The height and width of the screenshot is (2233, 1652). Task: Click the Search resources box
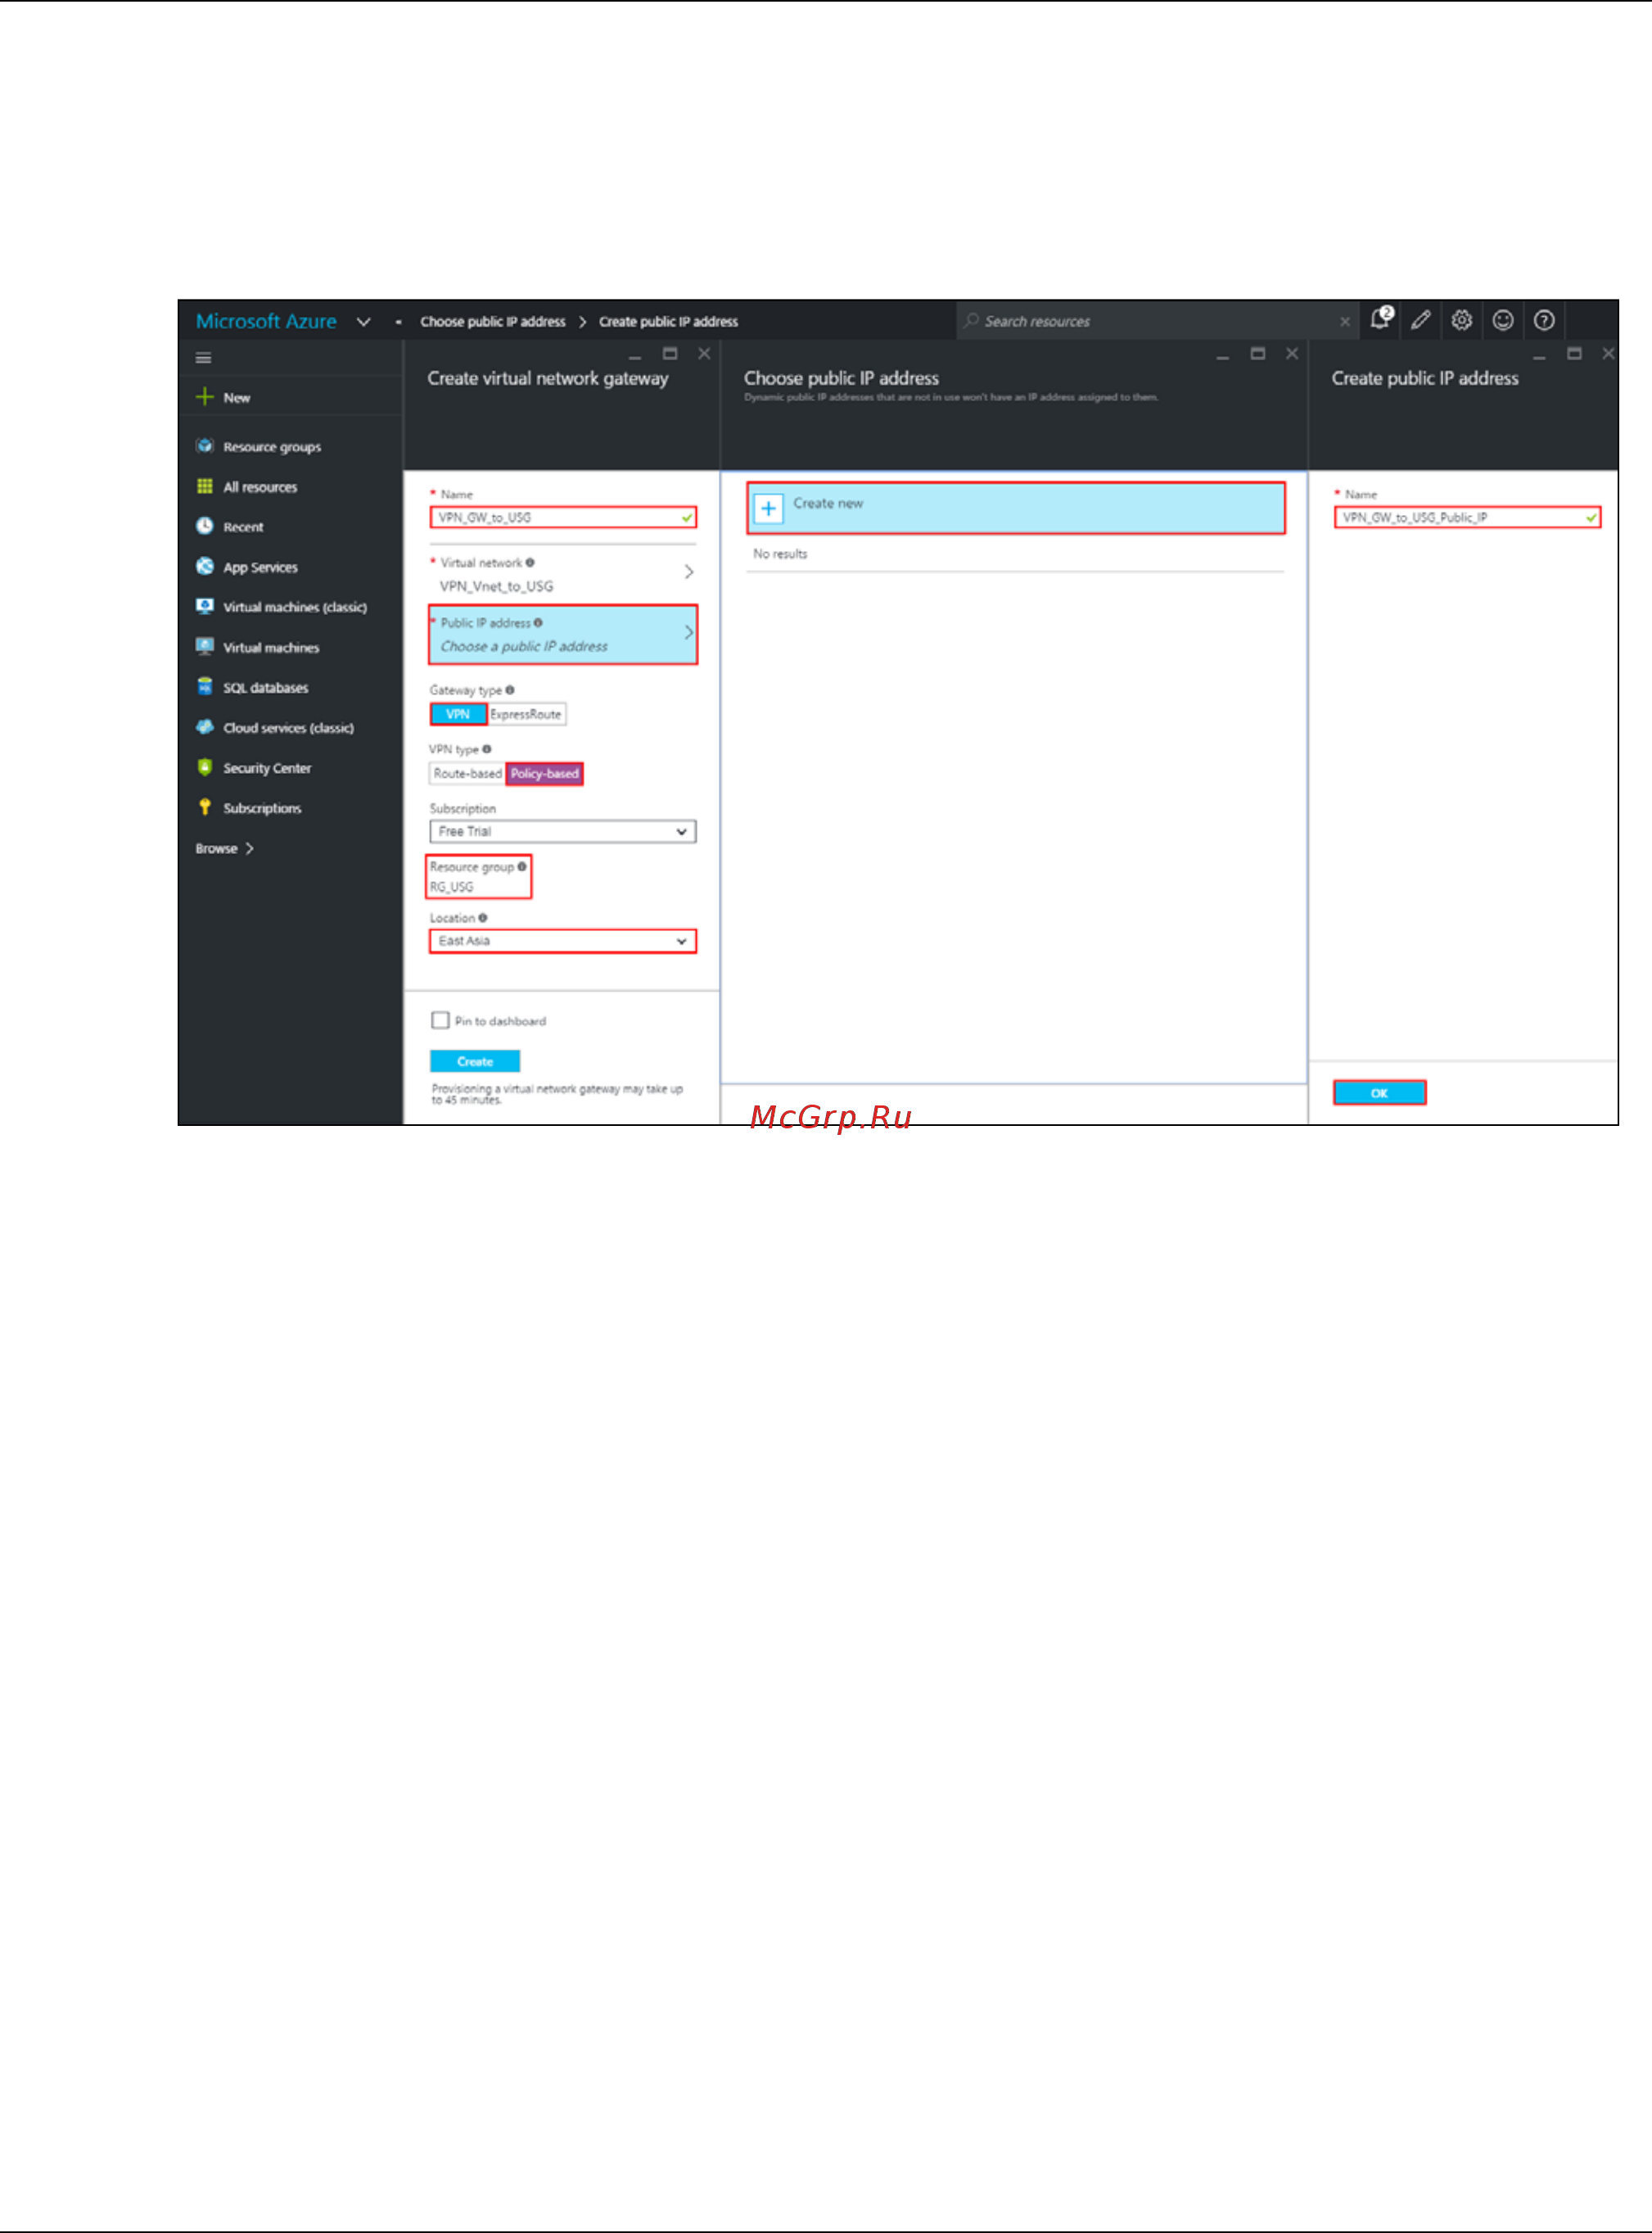pos(1158,321)
